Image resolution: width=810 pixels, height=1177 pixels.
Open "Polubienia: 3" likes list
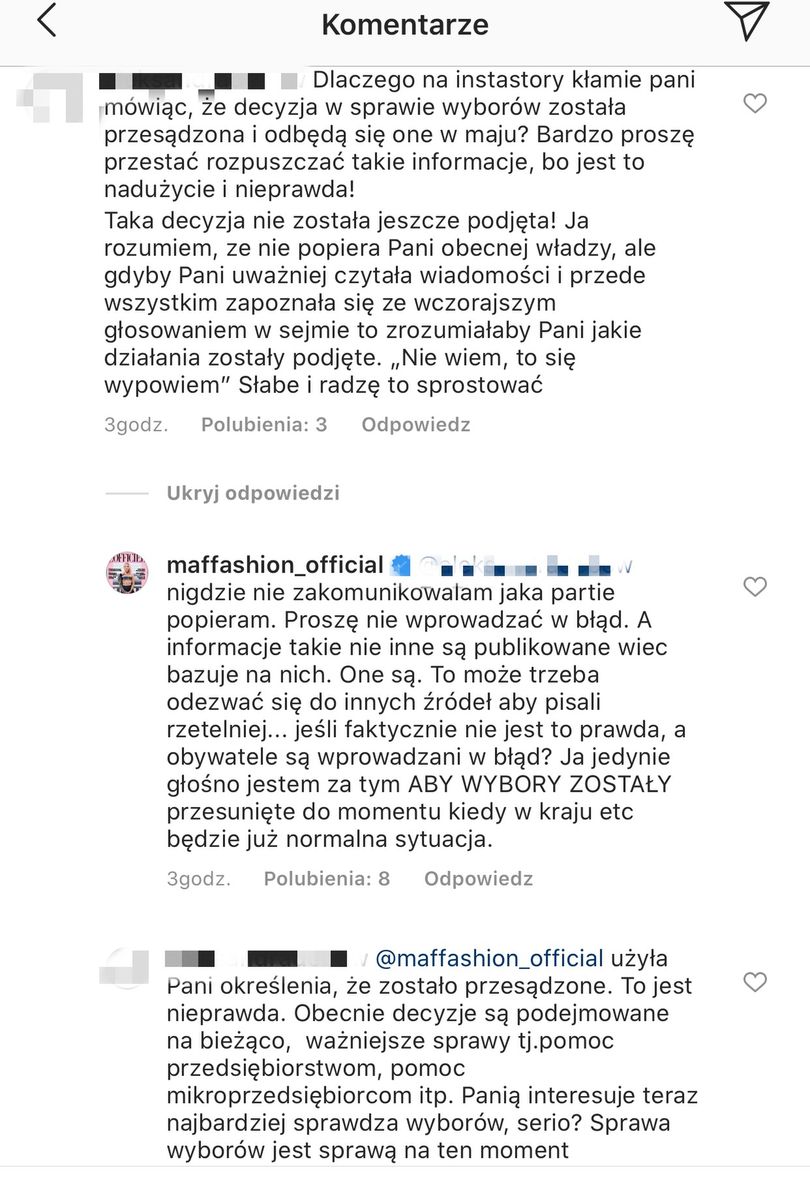coord(264,425)
